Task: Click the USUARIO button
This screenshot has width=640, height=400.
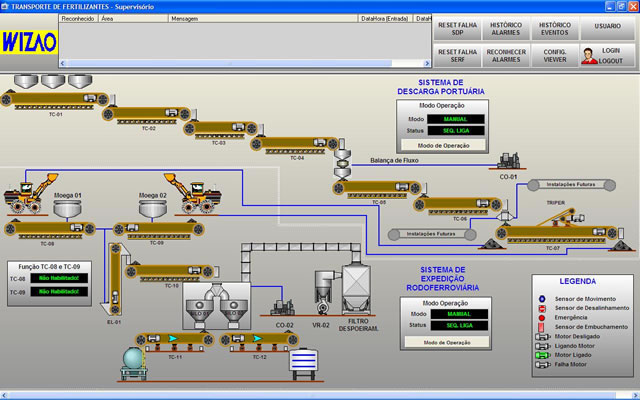Action: click(607, 29)
